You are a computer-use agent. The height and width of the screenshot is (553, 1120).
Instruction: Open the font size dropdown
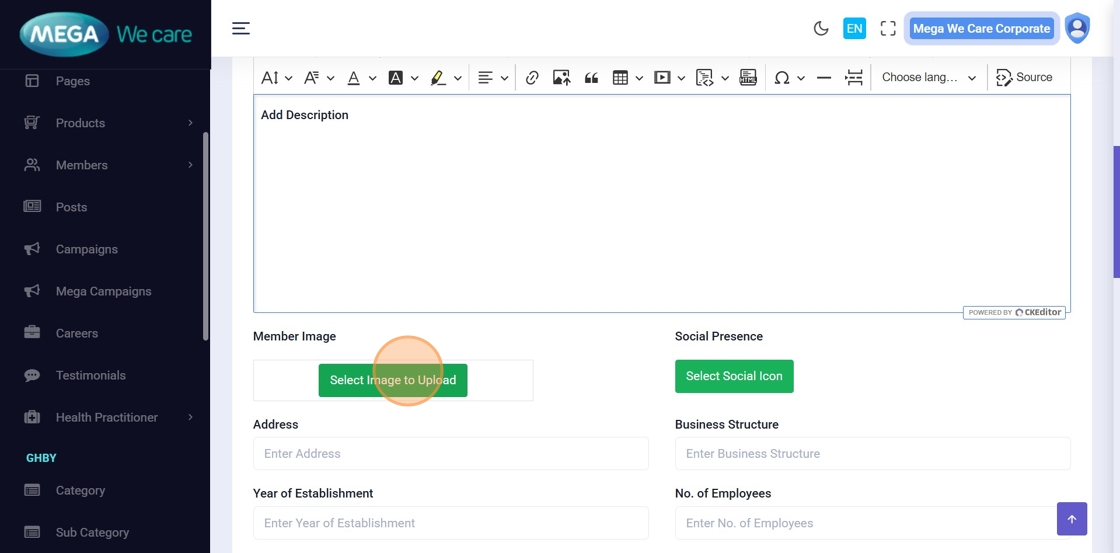click(276, 78)
